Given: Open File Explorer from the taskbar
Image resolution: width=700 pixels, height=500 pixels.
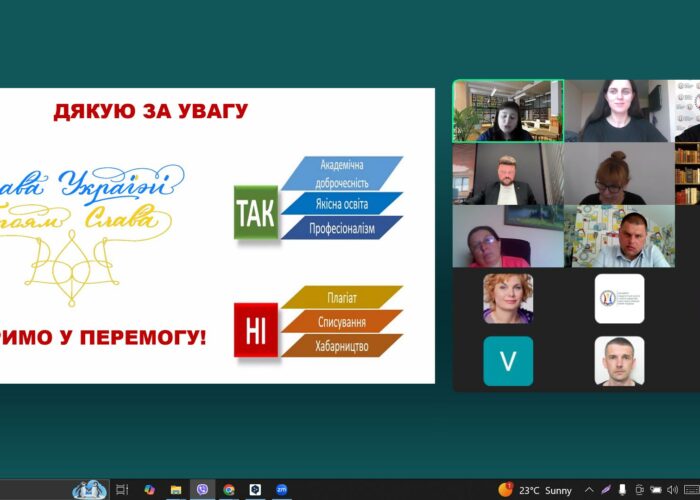Looking at the screenshot, I should pyautogui.click(x=176, y=490).
